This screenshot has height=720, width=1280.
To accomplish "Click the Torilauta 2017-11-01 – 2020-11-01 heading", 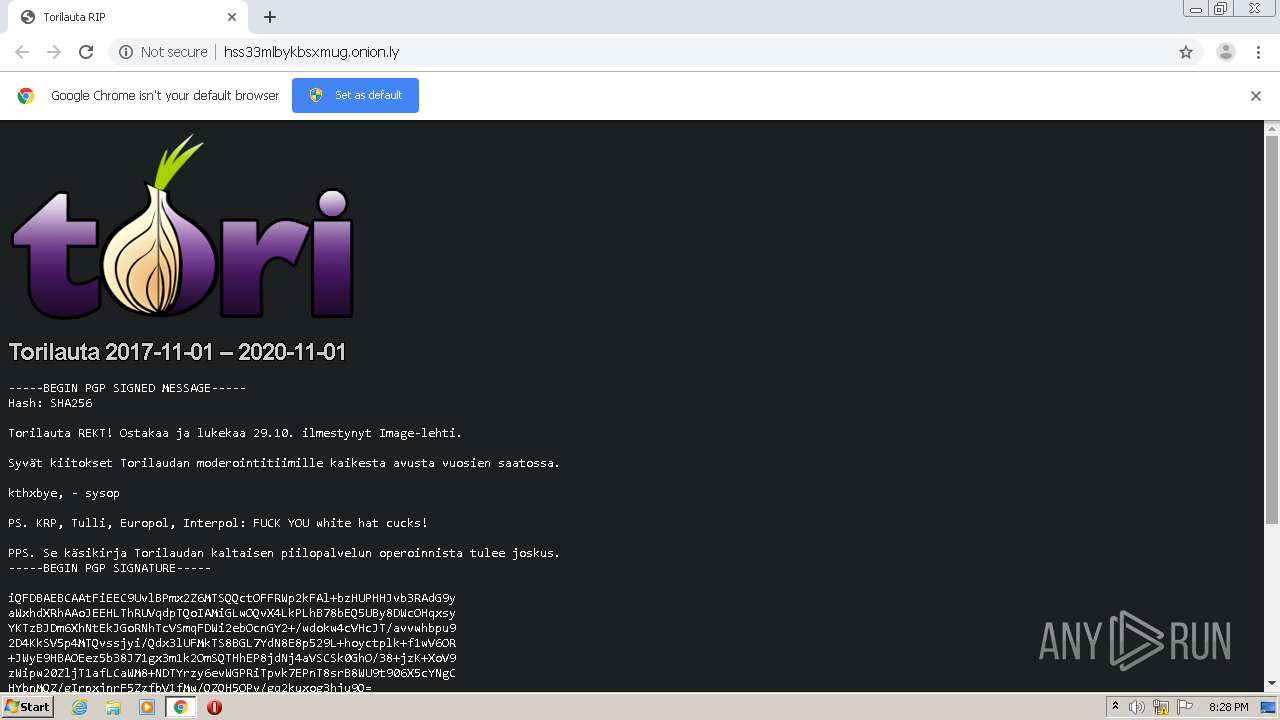I will (177, 352).
